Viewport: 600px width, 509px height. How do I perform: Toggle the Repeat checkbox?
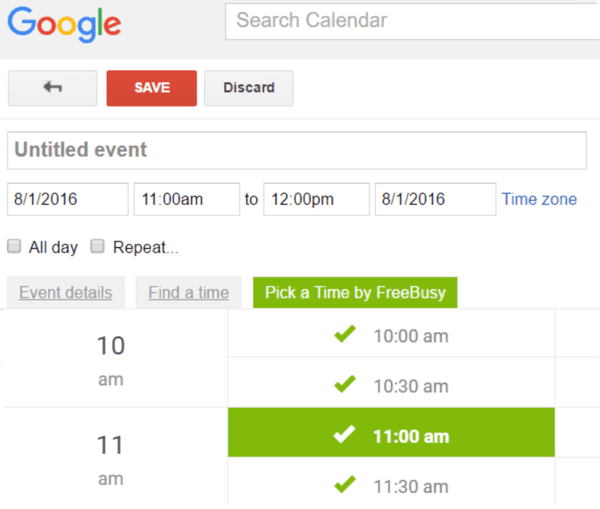98,246
